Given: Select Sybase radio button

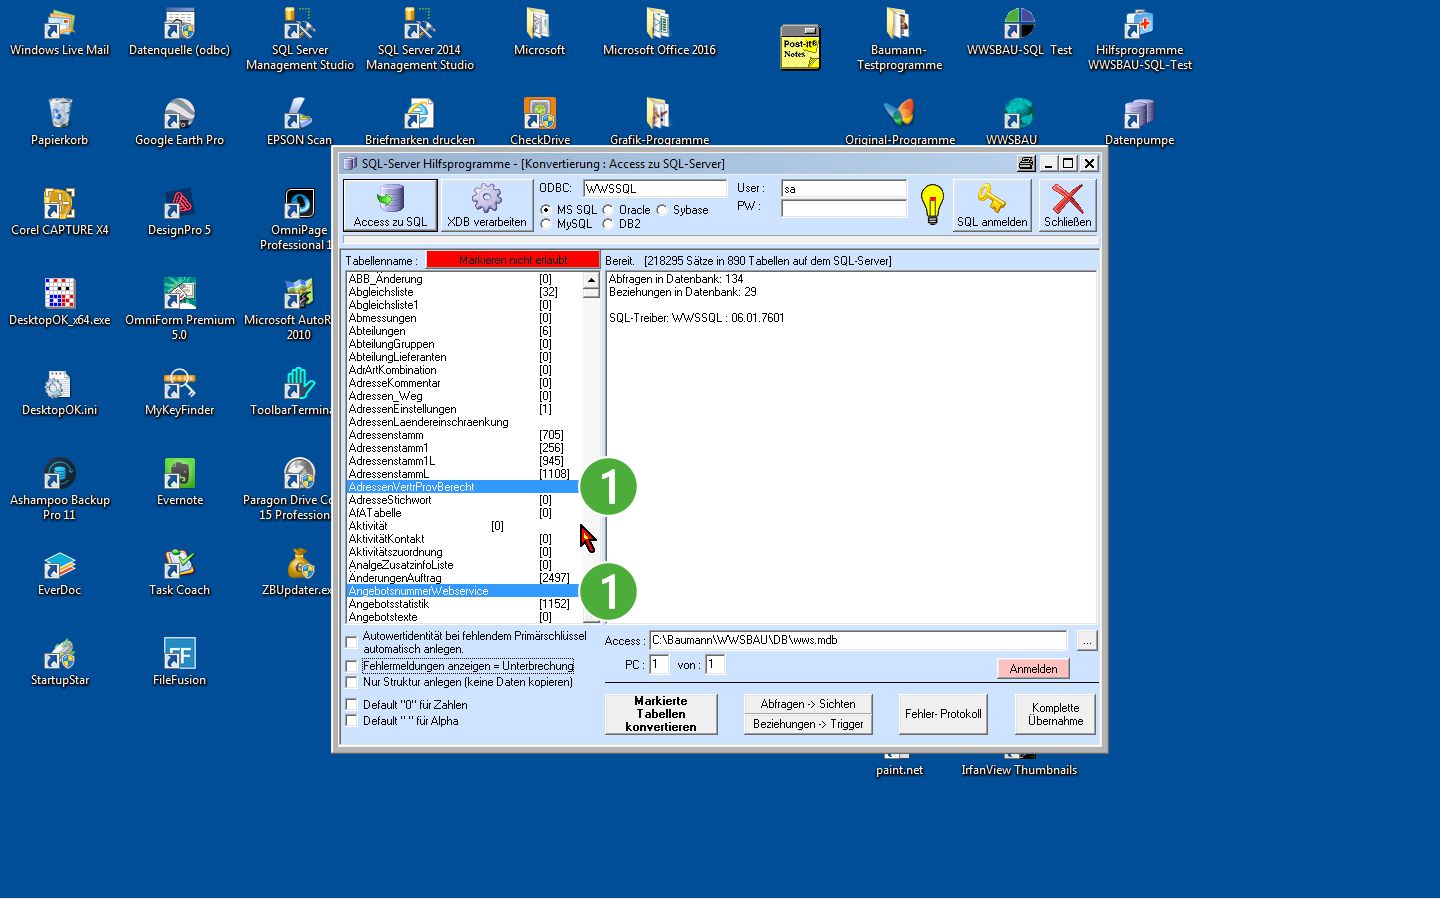Looking at the screenshot, I should click(x=662, y=210).
